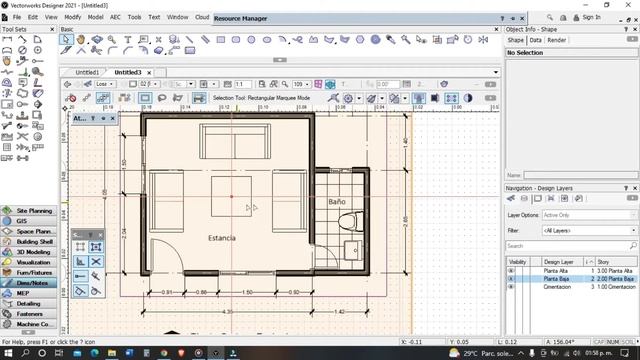The height and width of the screenshot is (360, 640).
Task: Open the GIS tool set
Action: (29, 221)
